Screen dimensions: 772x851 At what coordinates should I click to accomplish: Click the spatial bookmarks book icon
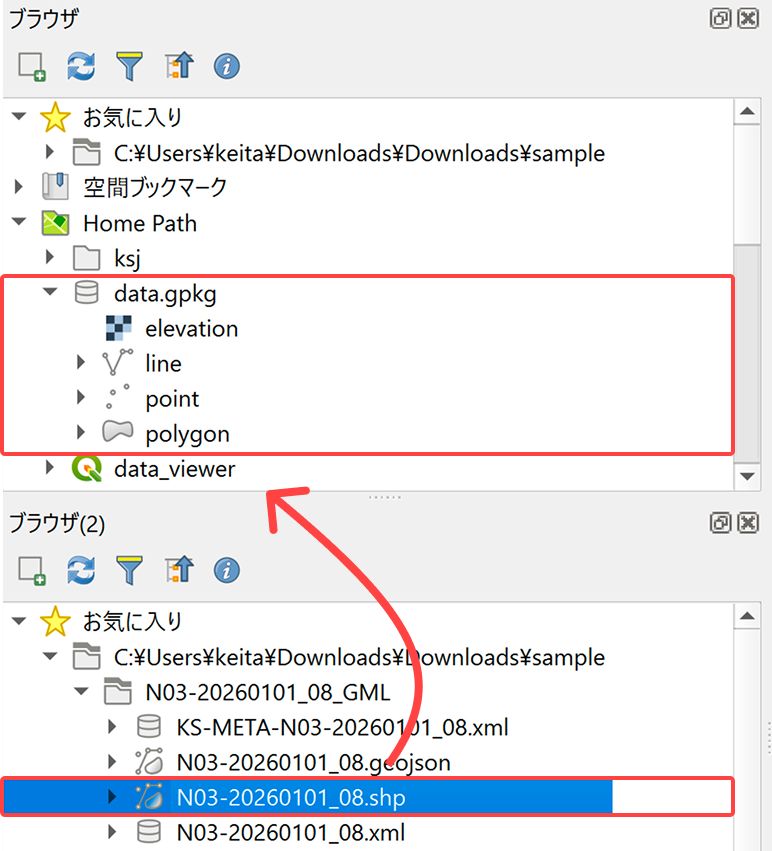pyautogui.click(x=55, y=186)
